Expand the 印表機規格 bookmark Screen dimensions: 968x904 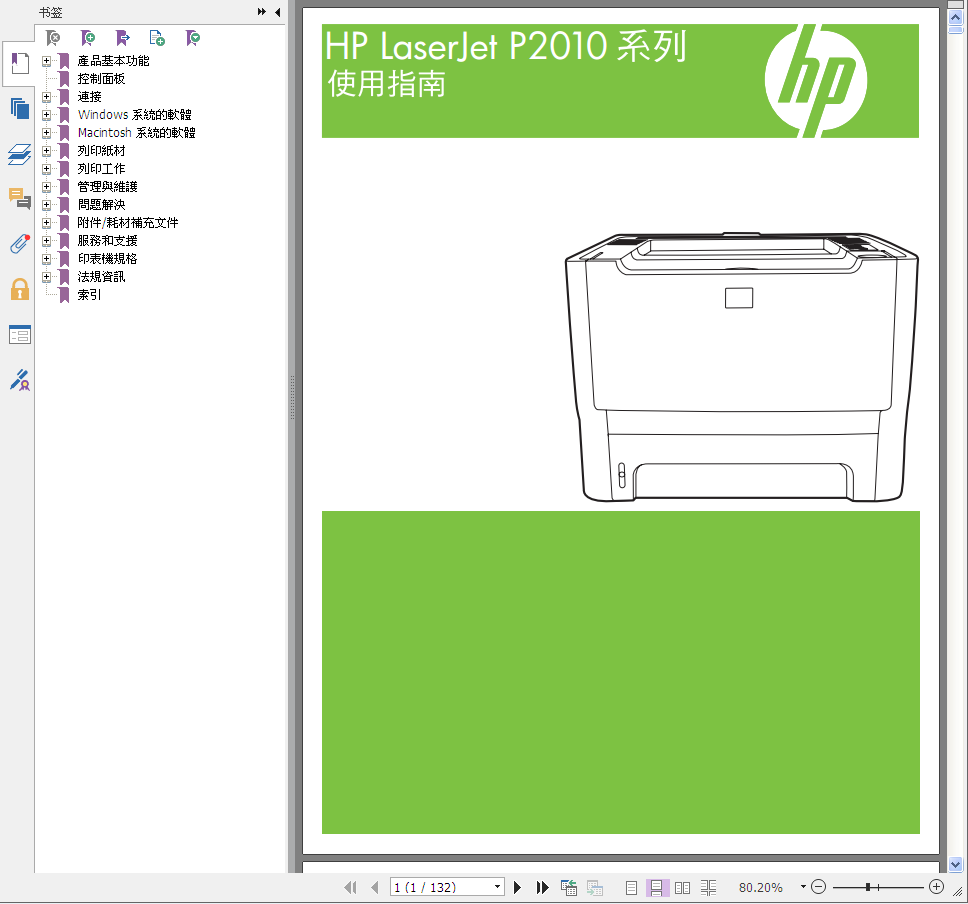[46, 259]
